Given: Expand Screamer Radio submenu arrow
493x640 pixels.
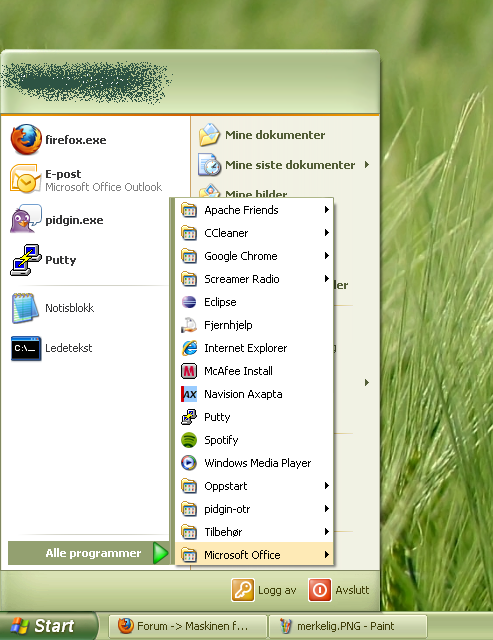Looking at the screenshot, I should [x=326, y=278].
